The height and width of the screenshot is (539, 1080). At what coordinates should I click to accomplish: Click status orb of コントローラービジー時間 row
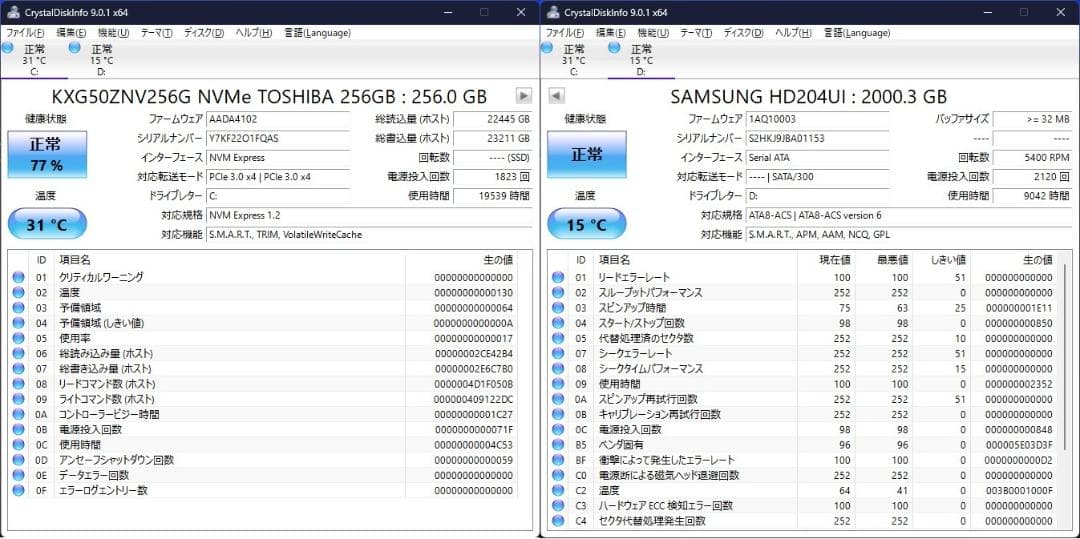[x=18, y=414]
